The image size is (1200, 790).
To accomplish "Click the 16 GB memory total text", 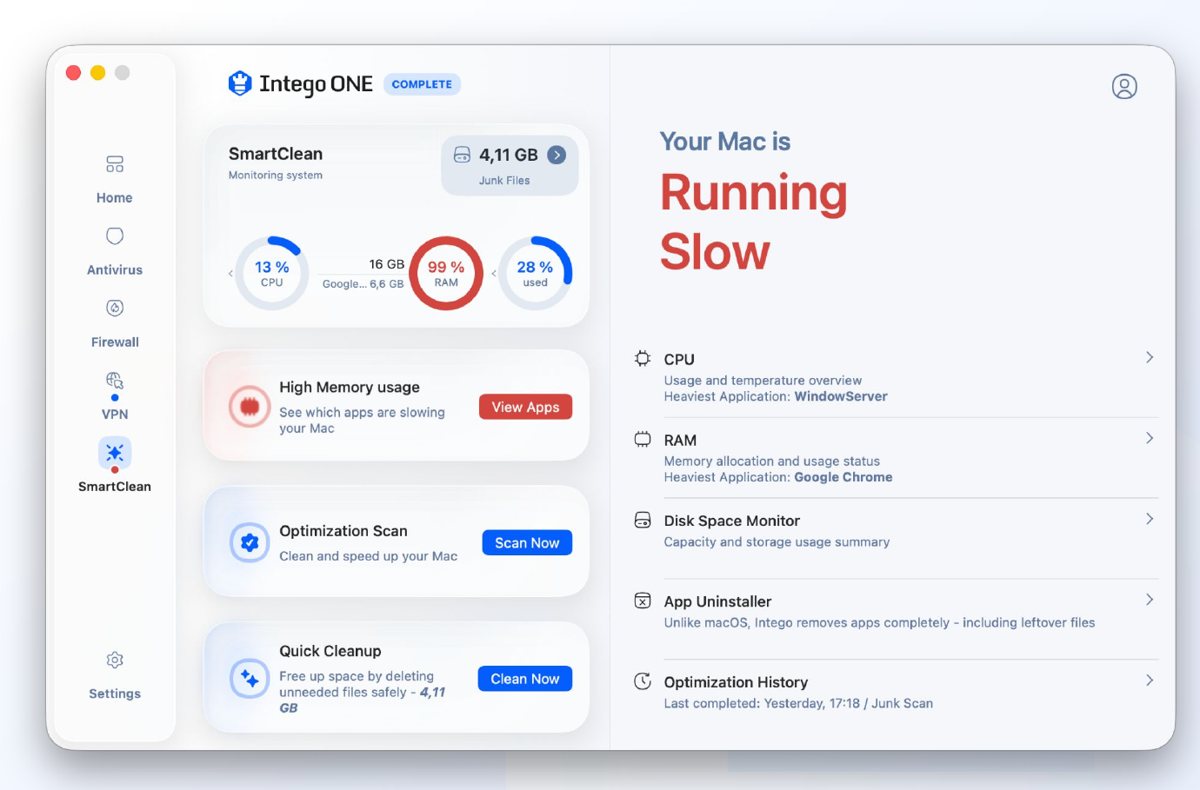I will 386,264.
